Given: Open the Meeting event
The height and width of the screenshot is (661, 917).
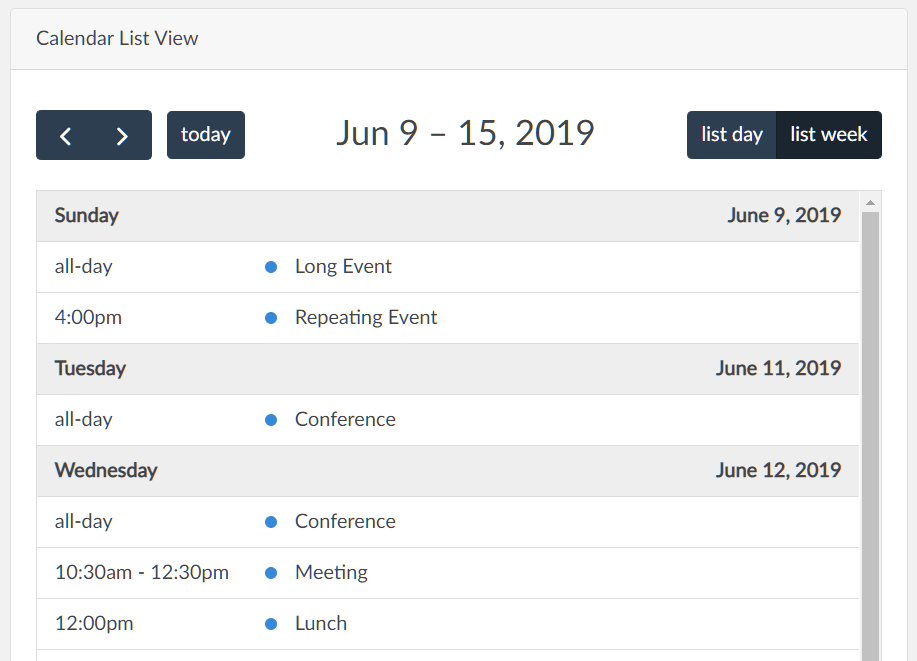Looking at the screenshot, I should (x=331, y=573).
